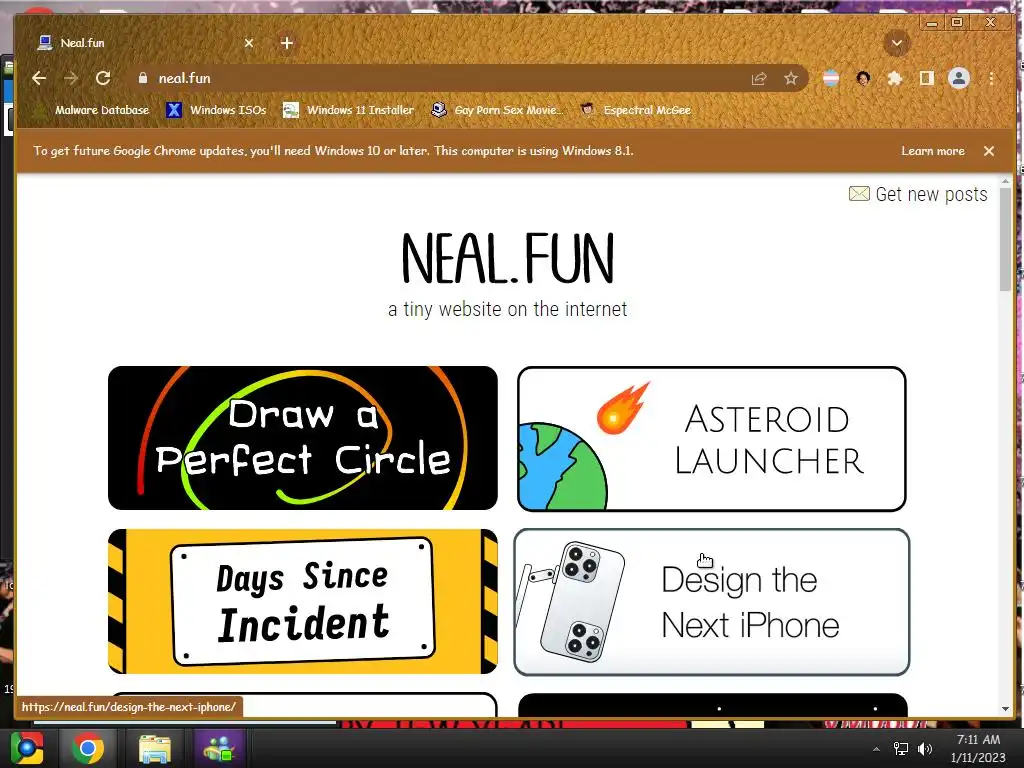Screen dimensions: 1024x768
Task: Toggle the Chrome side panel
Action: tap(927, 78)
